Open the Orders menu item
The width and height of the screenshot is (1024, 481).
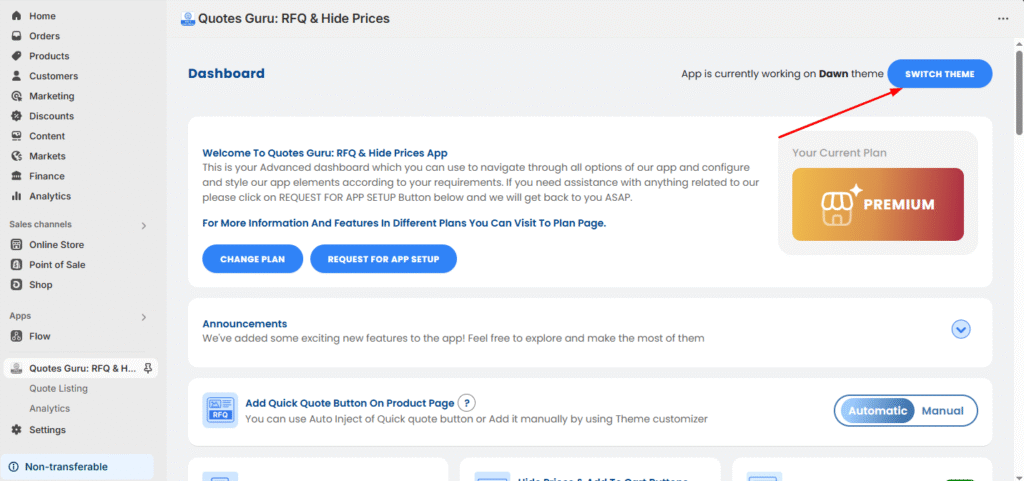pos(44,36)
